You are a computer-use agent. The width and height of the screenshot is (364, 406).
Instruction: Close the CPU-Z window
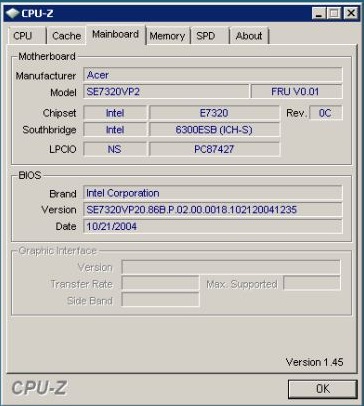coord(351,14)
